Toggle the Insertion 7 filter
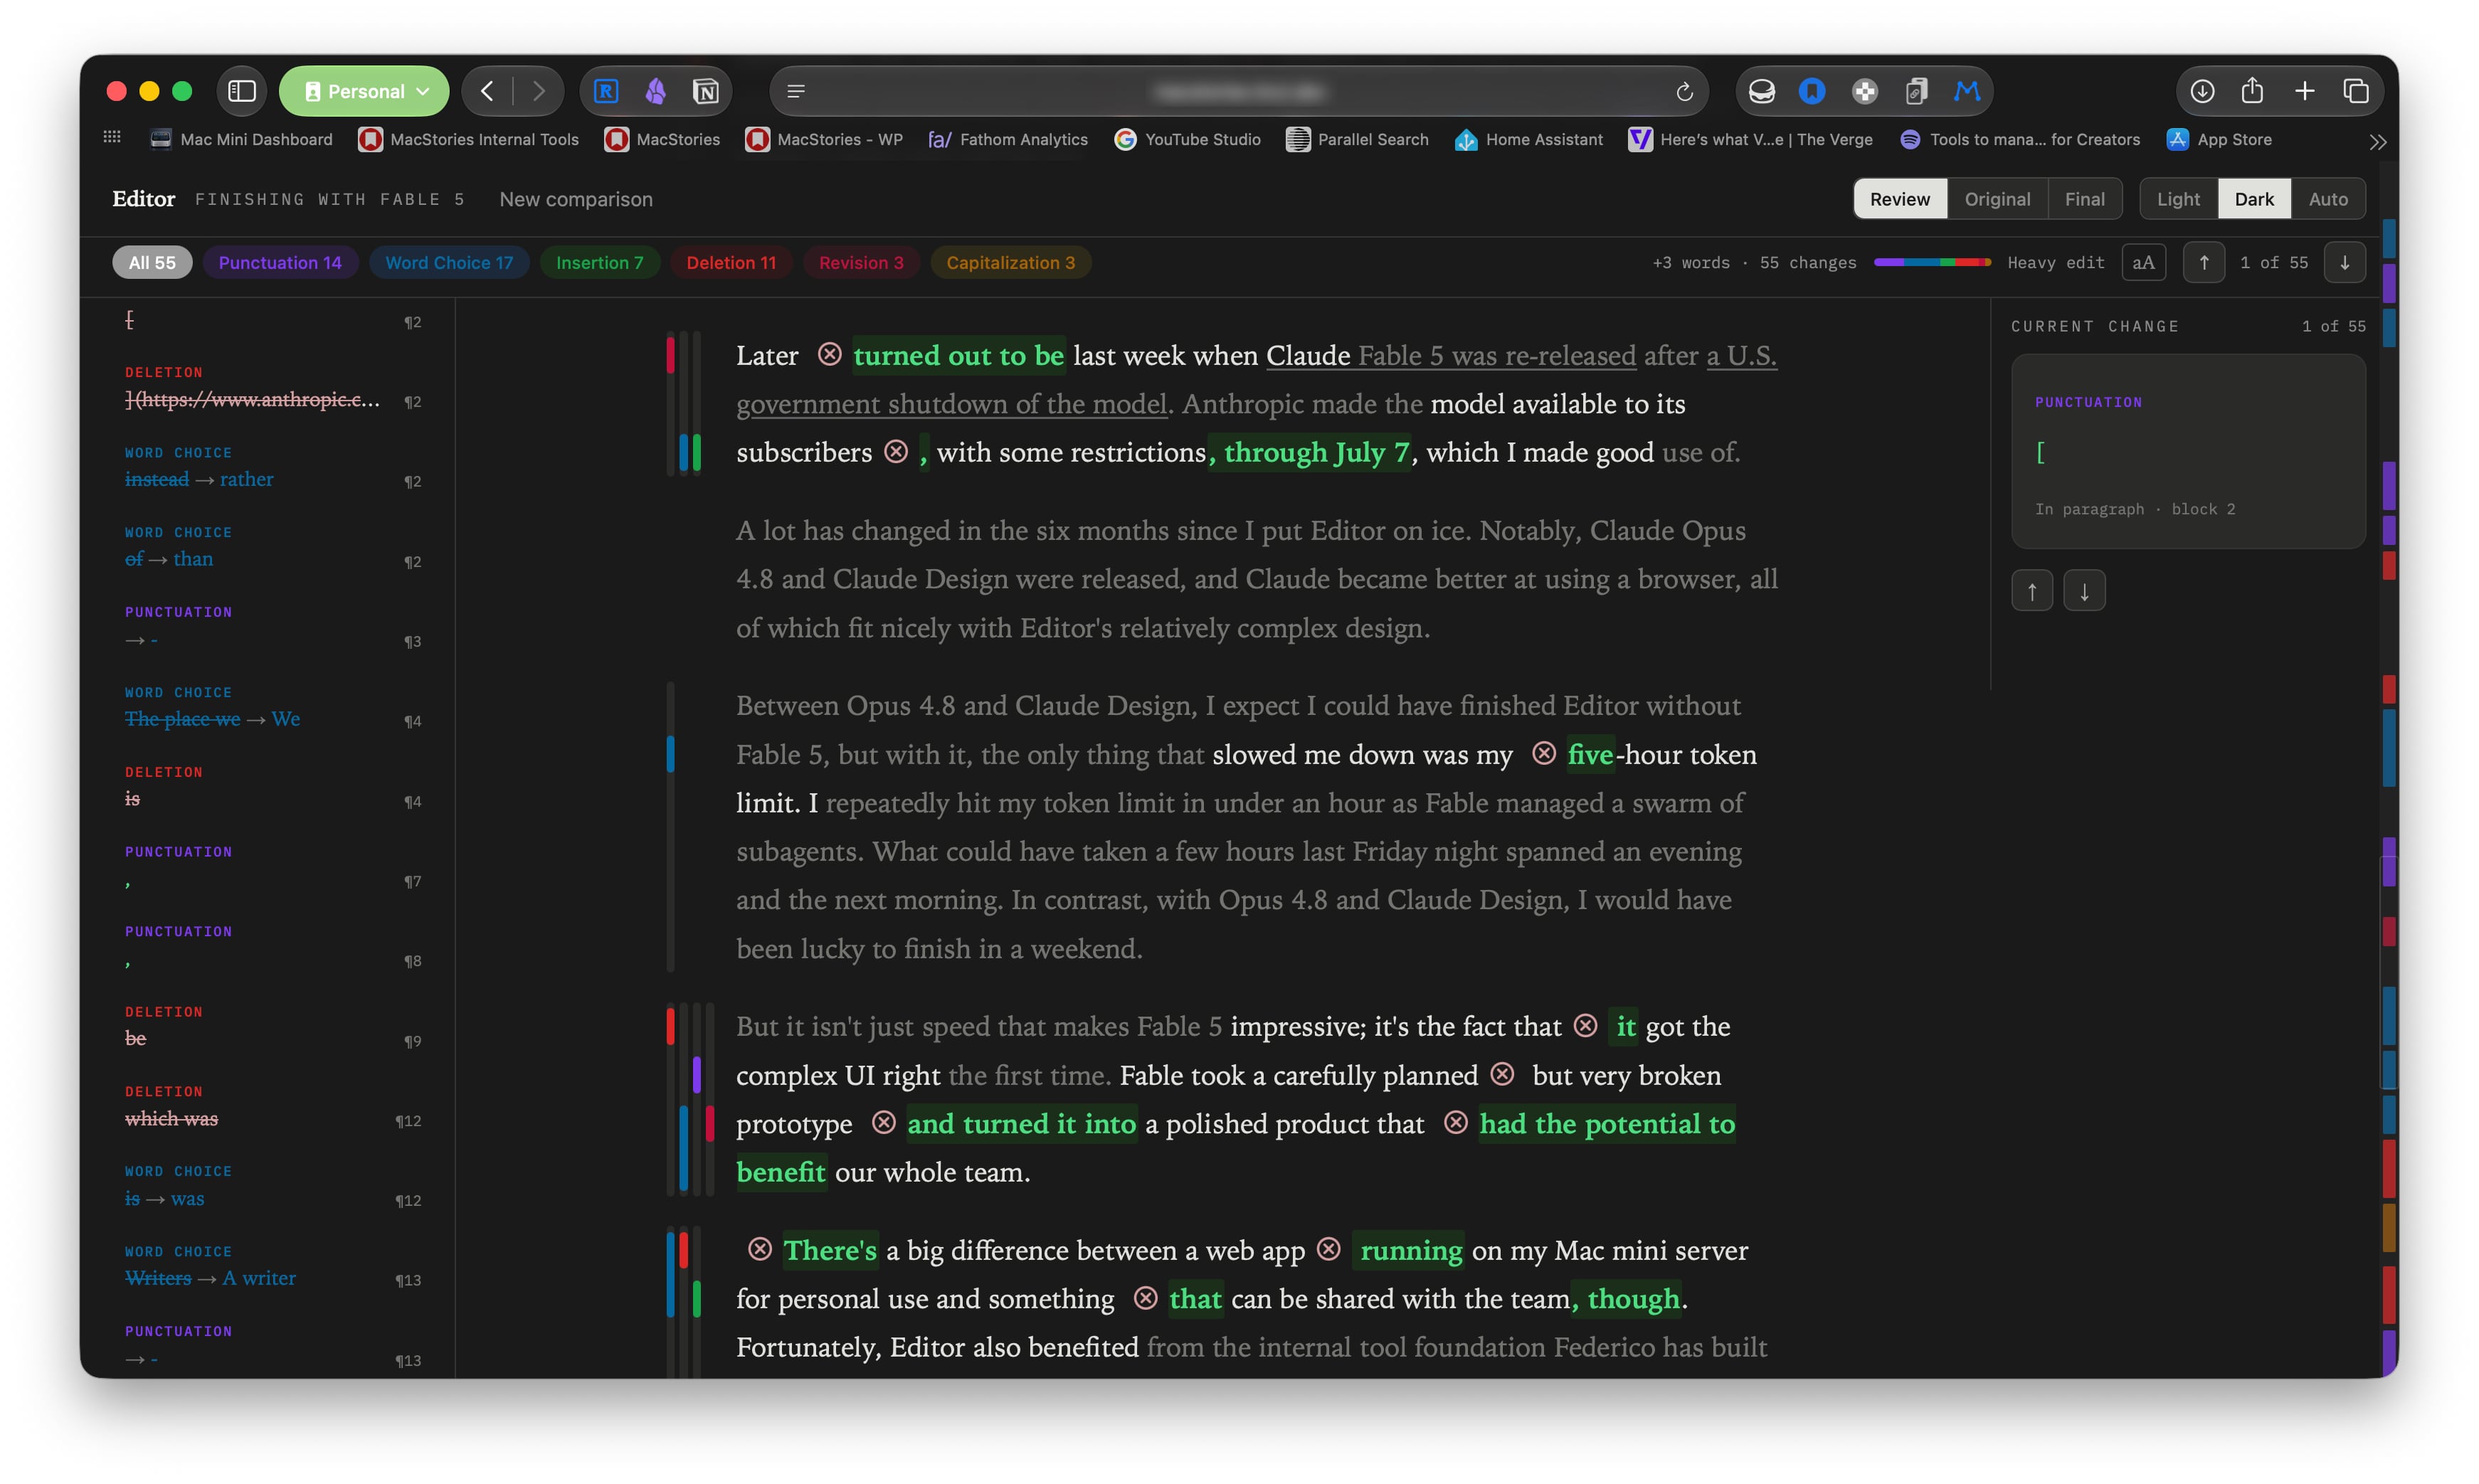 point(599,262)
